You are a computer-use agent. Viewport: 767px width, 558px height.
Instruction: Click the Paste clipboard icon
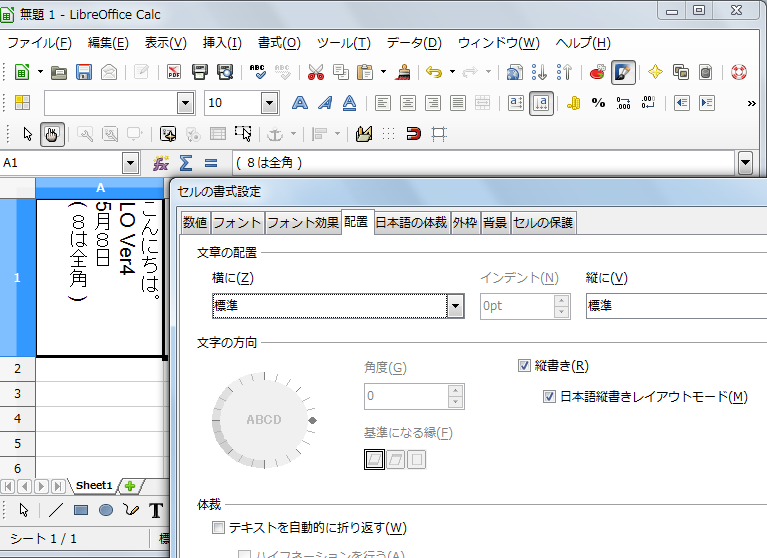pyautogui.click(x=365, y=72)
